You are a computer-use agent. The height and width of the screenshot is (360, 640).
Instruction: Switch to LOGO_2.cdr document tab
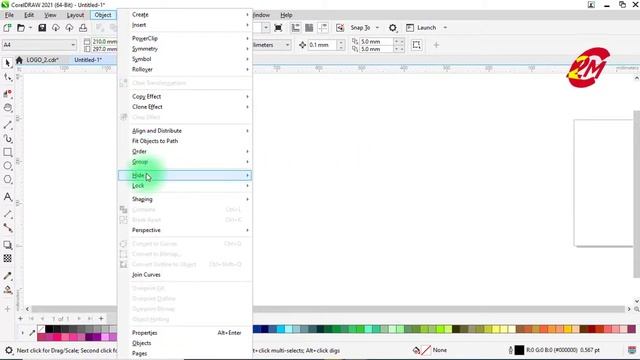[42, 60]
